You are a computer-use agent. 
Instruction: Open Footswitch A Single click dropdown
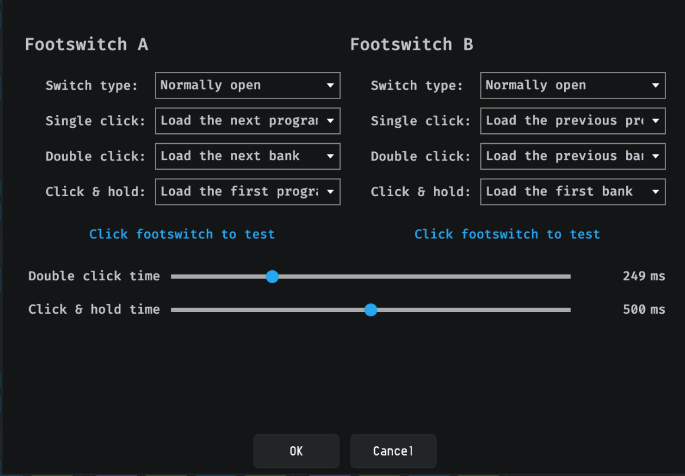pos(248,121)
